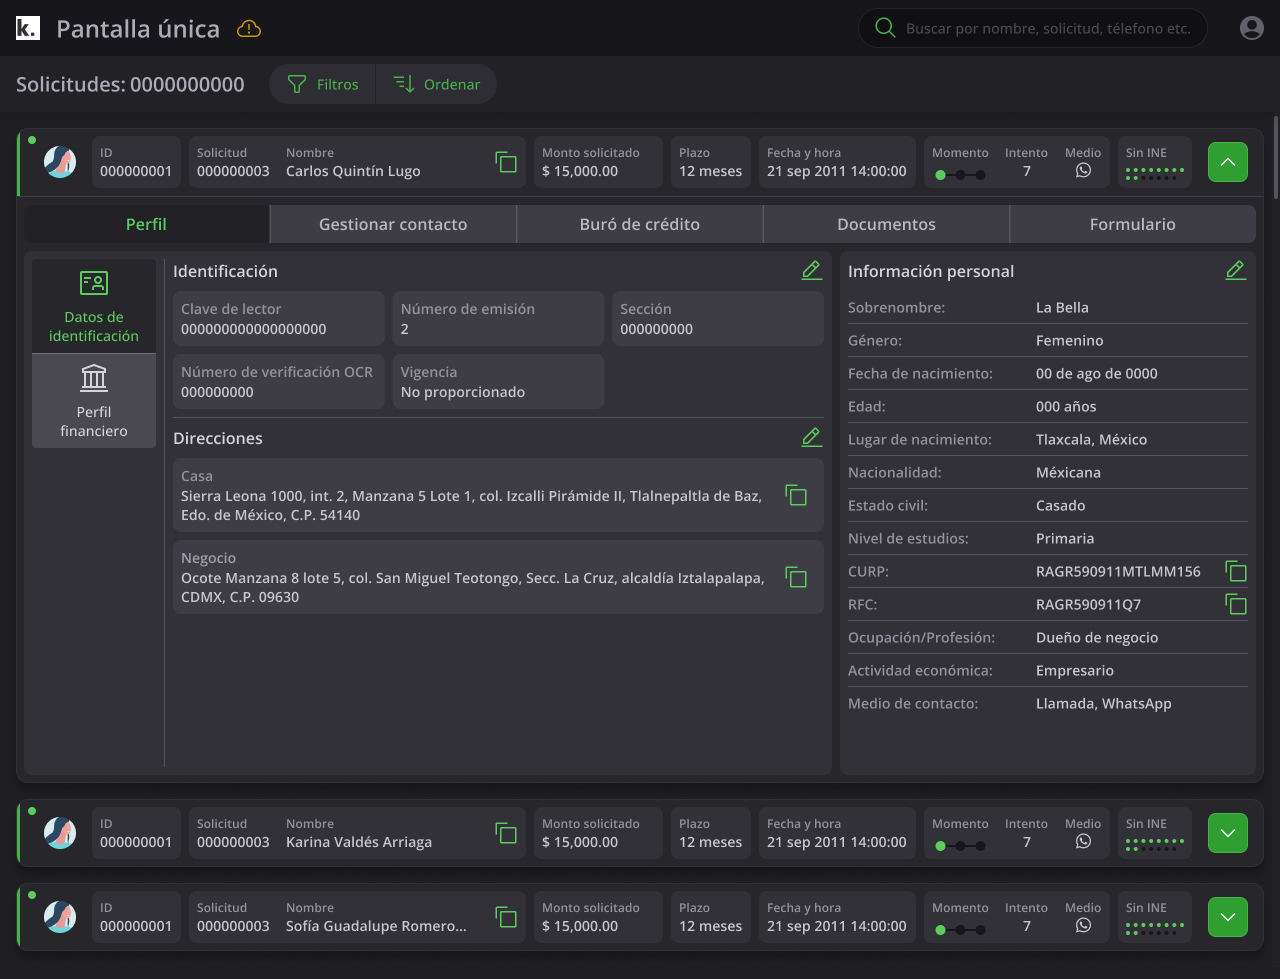1280x979 pixels.
Task: Click the page vertical scrollbar
Action: pyautogui.click(x=1275, y=157)
